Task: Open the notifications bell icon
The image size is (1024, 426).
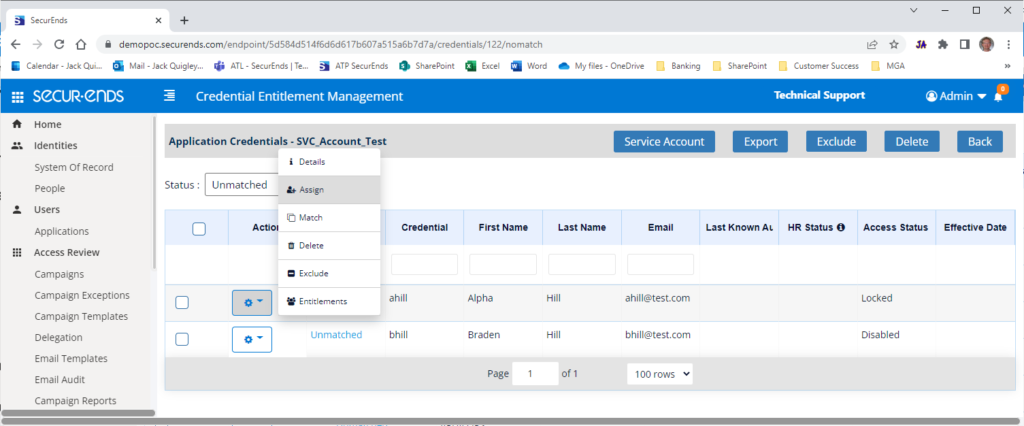Action: tap(998, 96)
